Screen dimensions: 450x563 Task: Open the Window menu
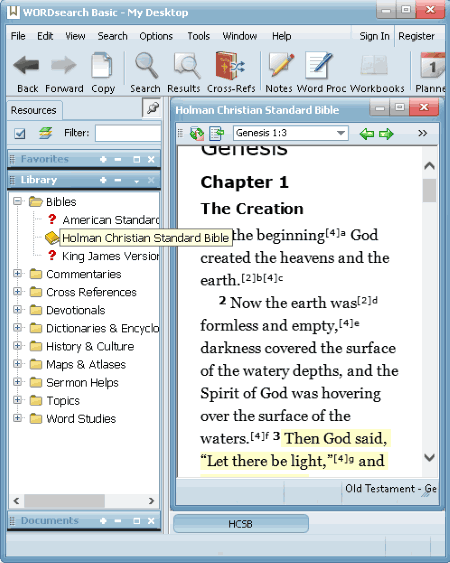pos(240,36)
